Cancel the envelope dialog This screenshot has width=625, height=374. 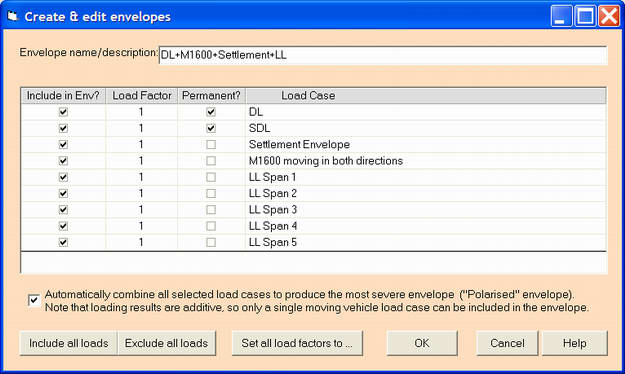507,343
